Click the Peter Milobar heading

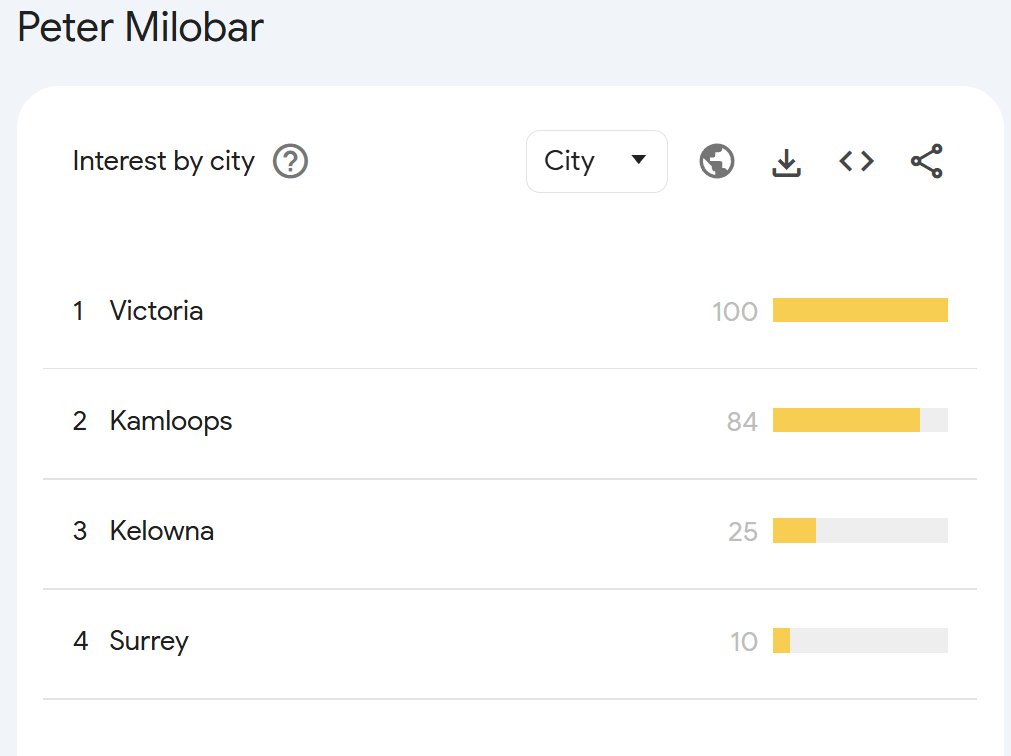click(141, 28)
